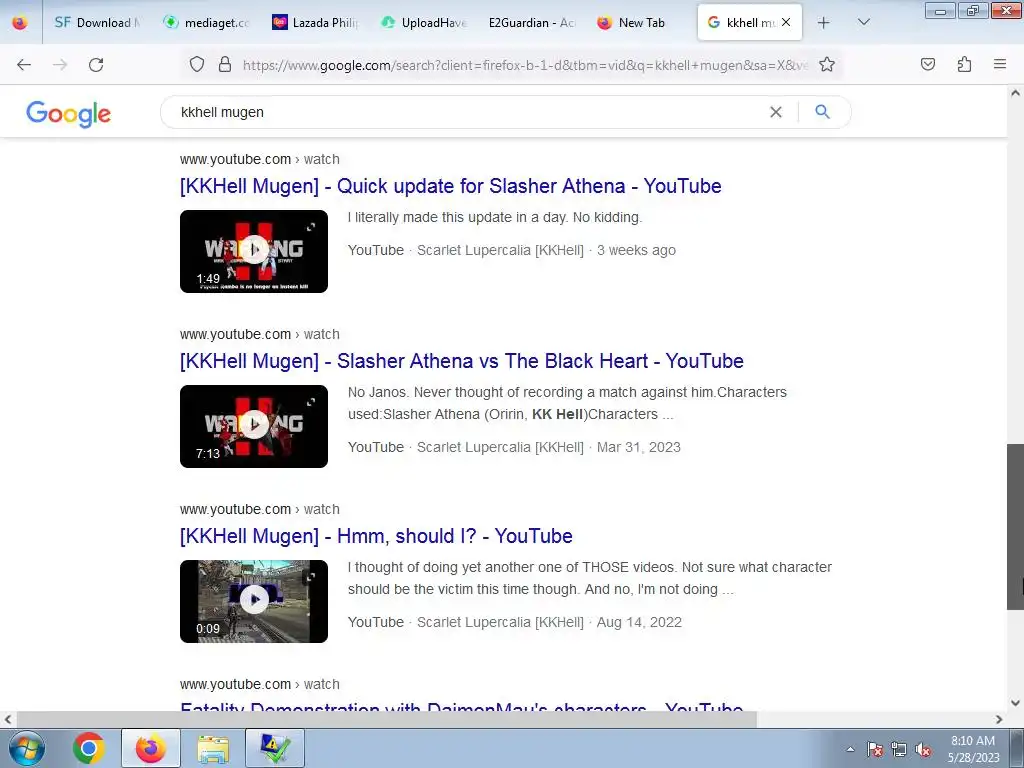Switch to Lazada Philippines tab

pos(315,22)
